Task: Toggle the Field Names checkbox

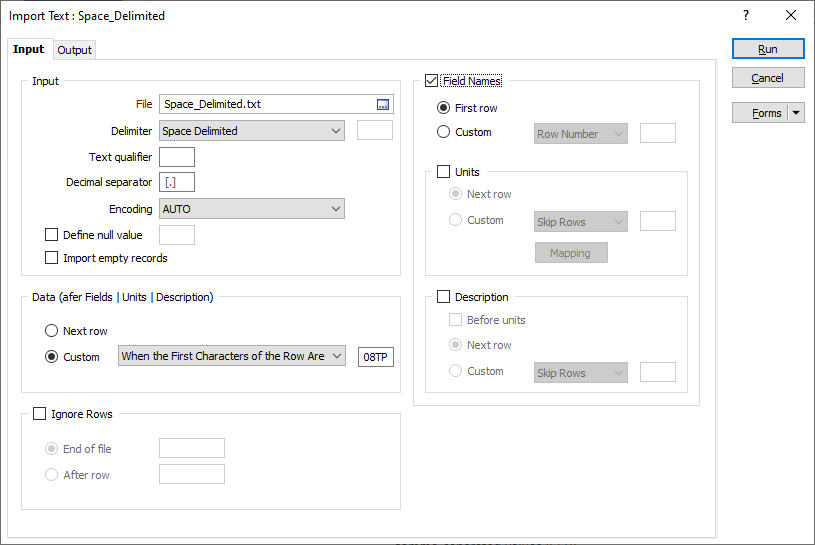Action: pos(431,81)
